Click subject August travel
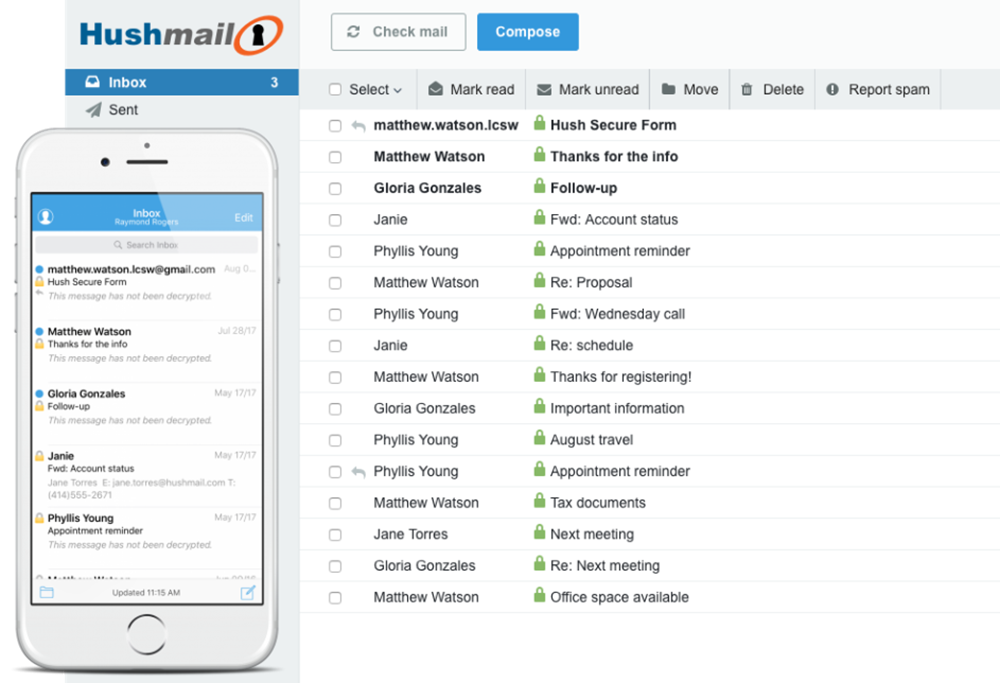 pos(592,440)
